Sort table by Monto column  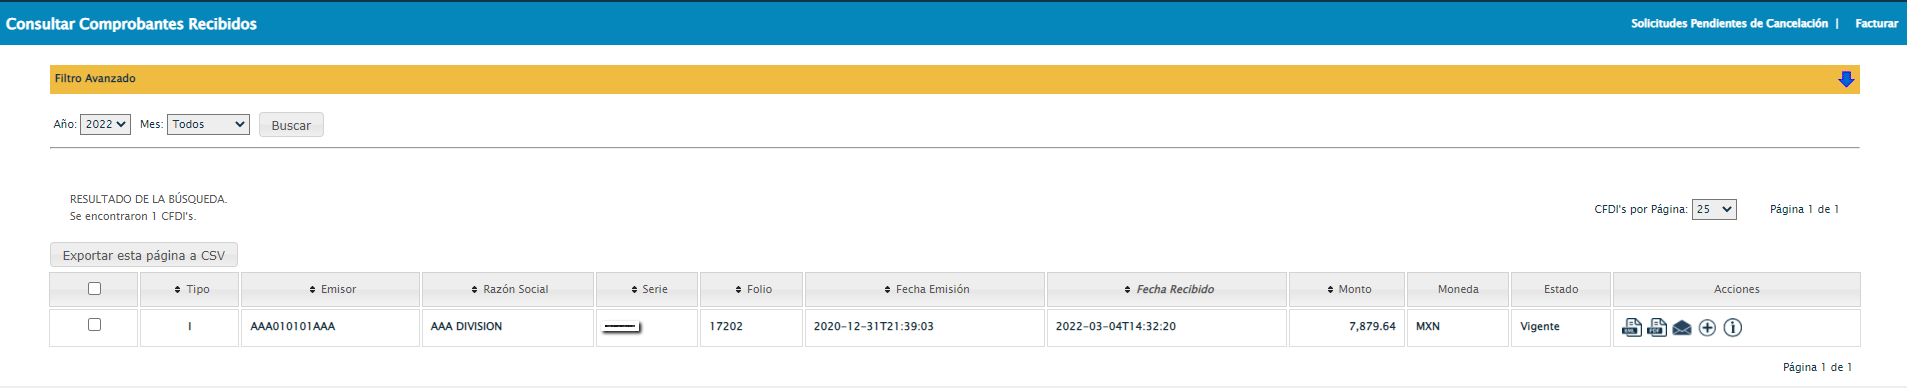pos(1349,289)
